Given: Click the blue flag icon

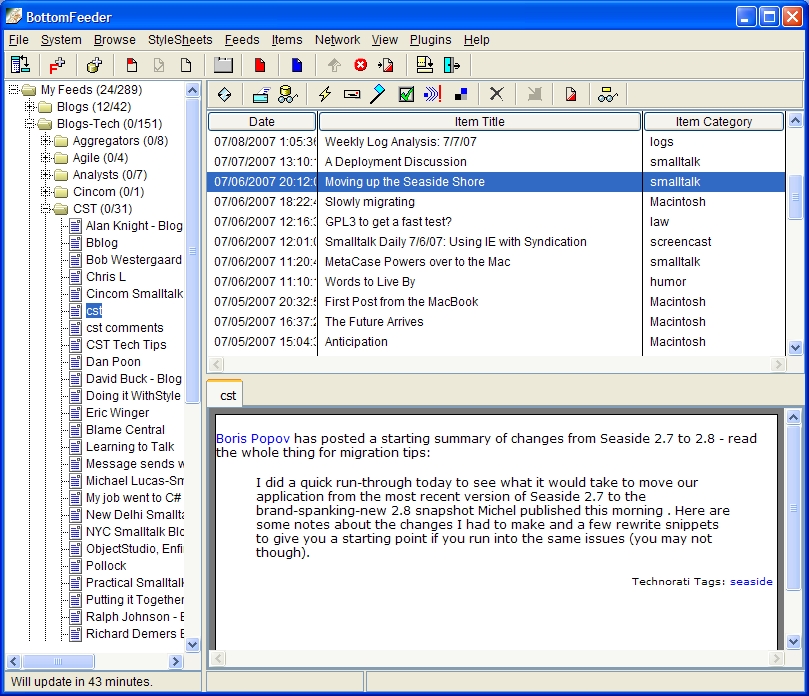Looking at the screenshot, I should [378, 94].
